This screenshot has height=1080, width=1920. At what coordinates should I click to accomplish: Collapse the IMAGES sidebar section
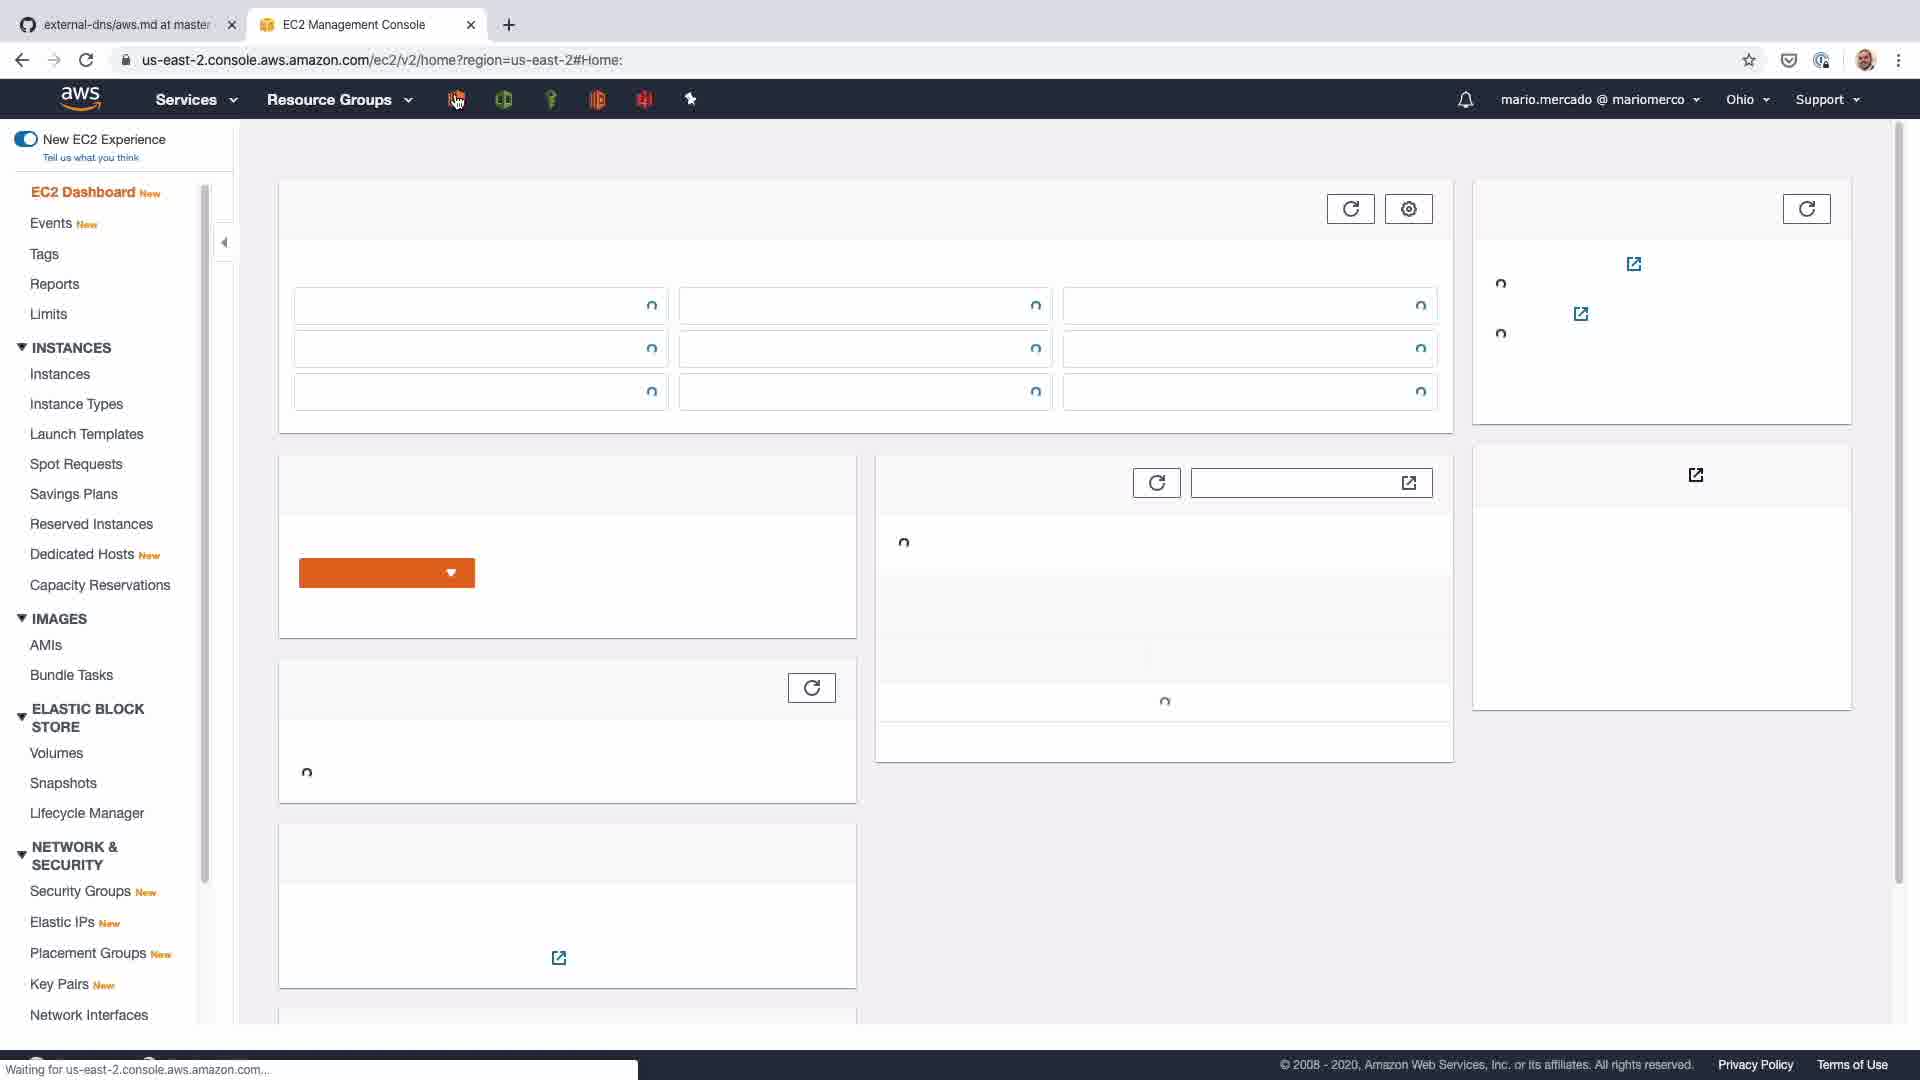[x=22, y=618]
